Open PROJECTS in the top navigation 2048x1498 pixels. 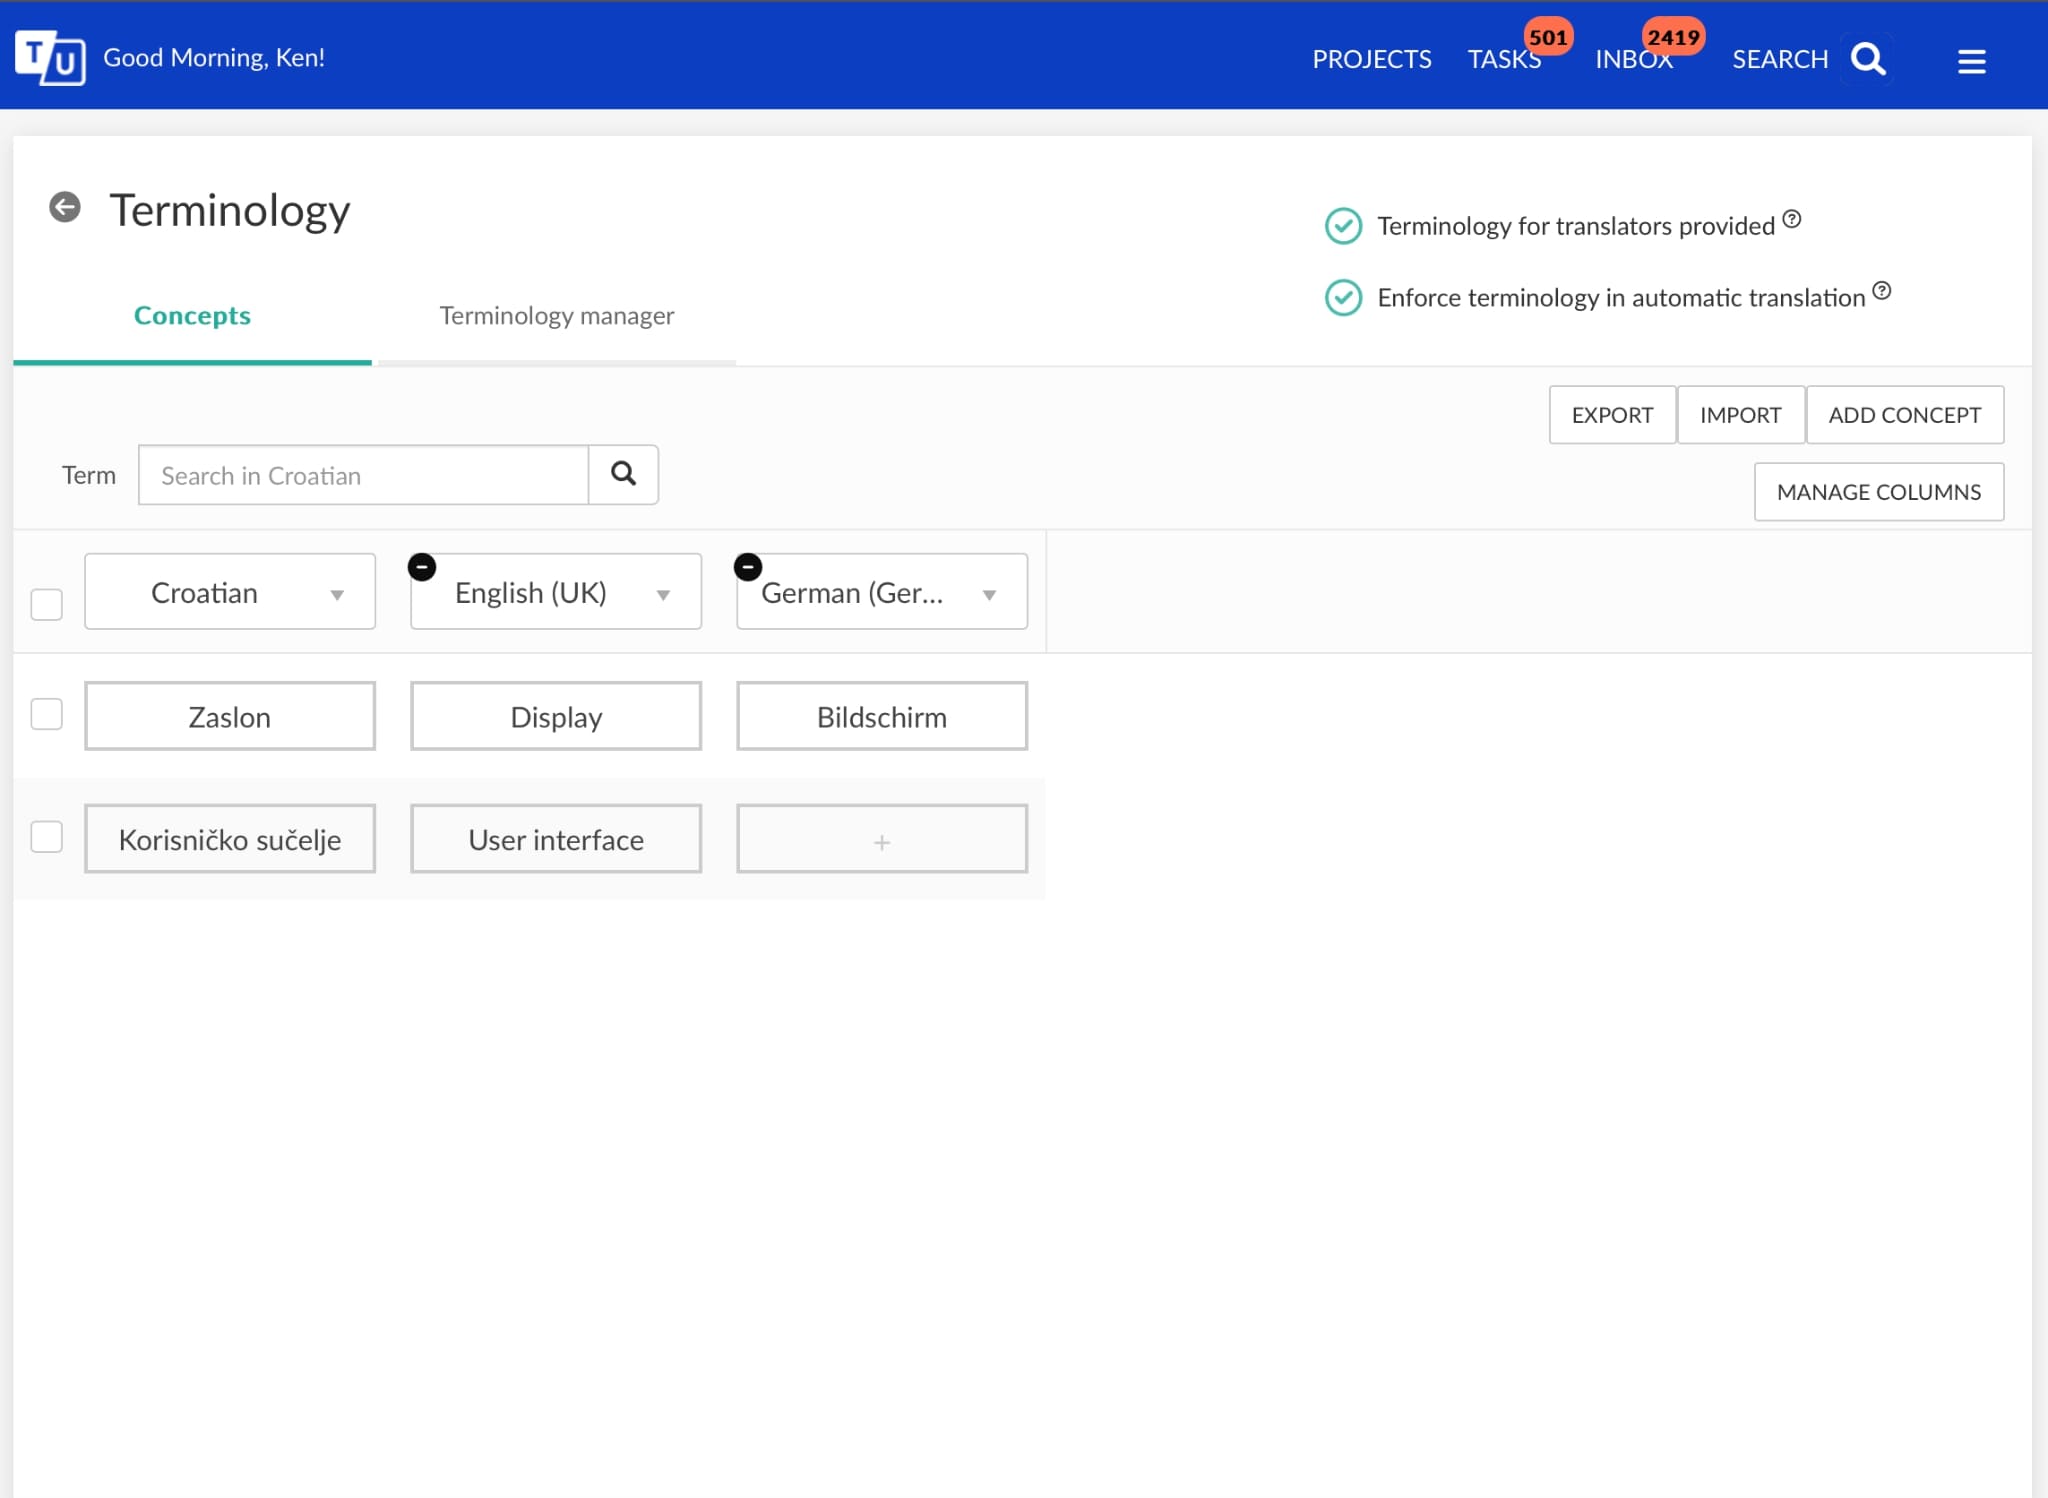(1372, 59)
